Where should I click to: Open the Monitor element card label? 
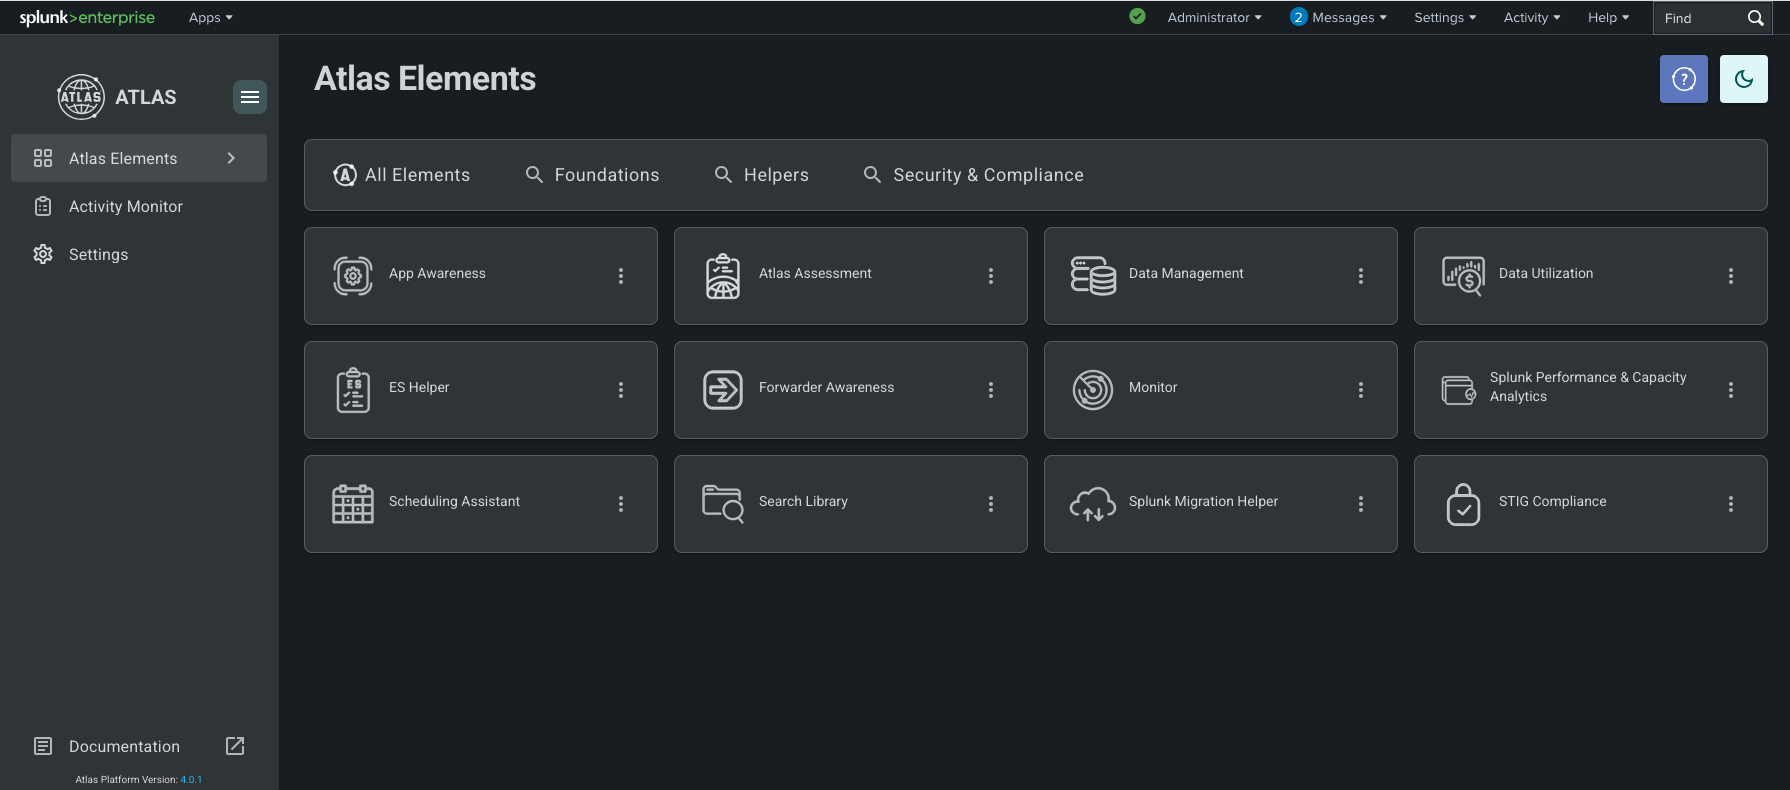tap(1153, 387)
